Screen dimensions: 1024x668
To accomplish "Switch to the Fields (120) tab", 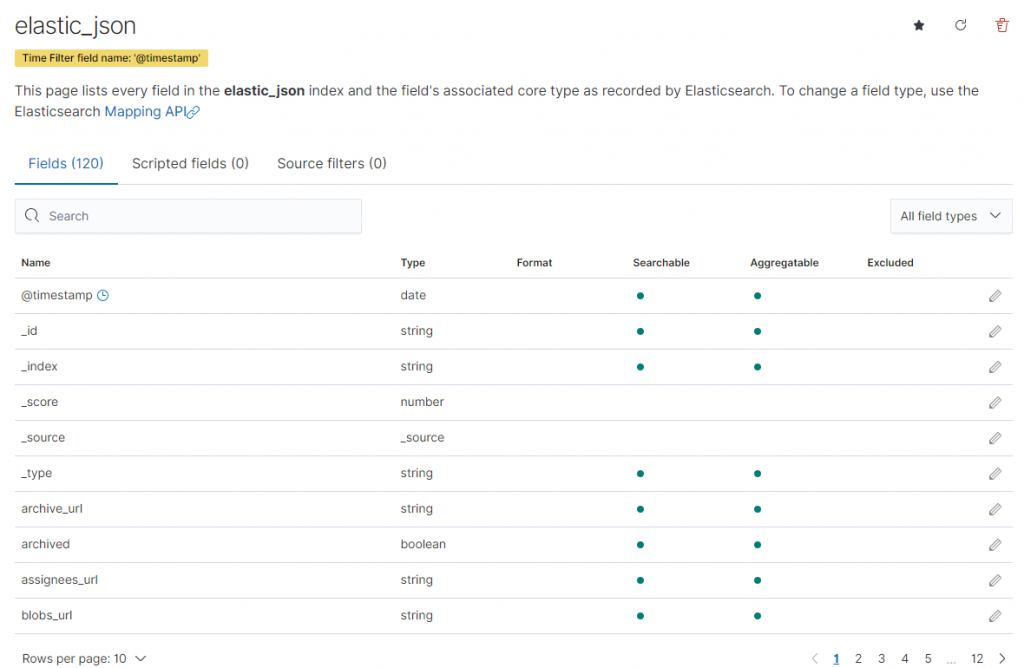I will (x=66, y=163).
